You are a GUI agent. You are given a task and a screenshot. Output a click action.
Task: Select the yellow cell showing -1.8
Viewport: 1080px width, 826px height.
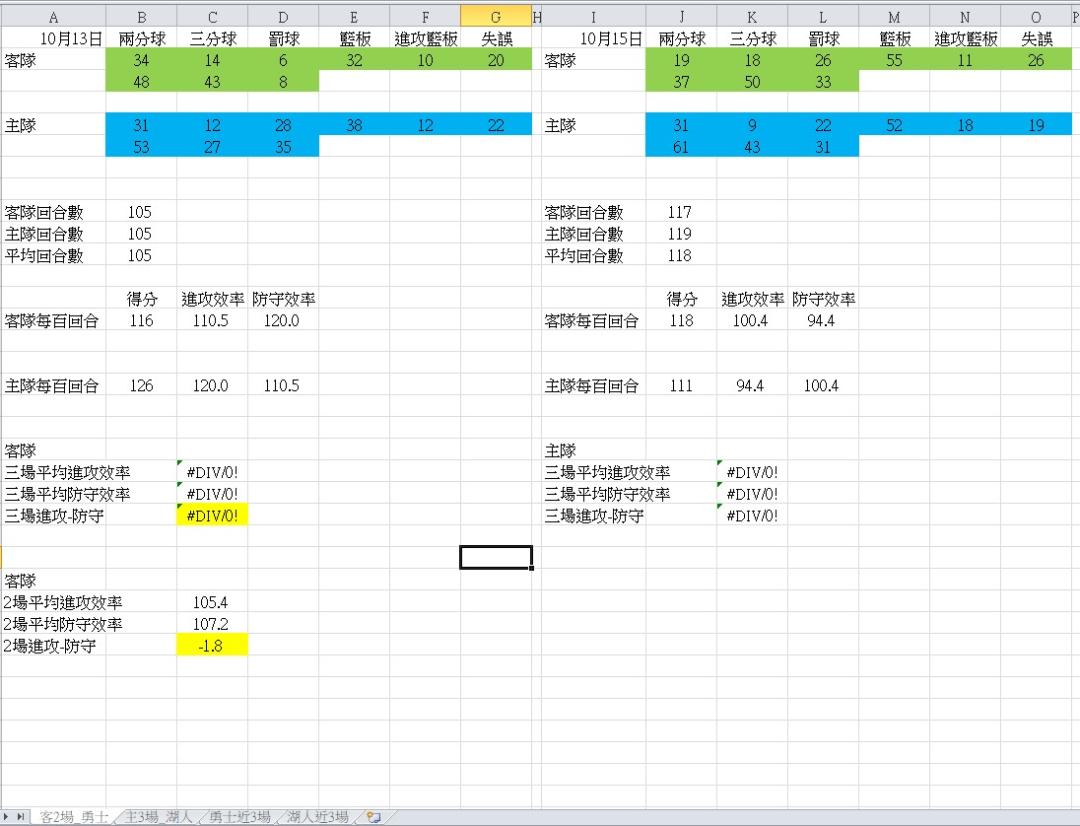[212, 646]
